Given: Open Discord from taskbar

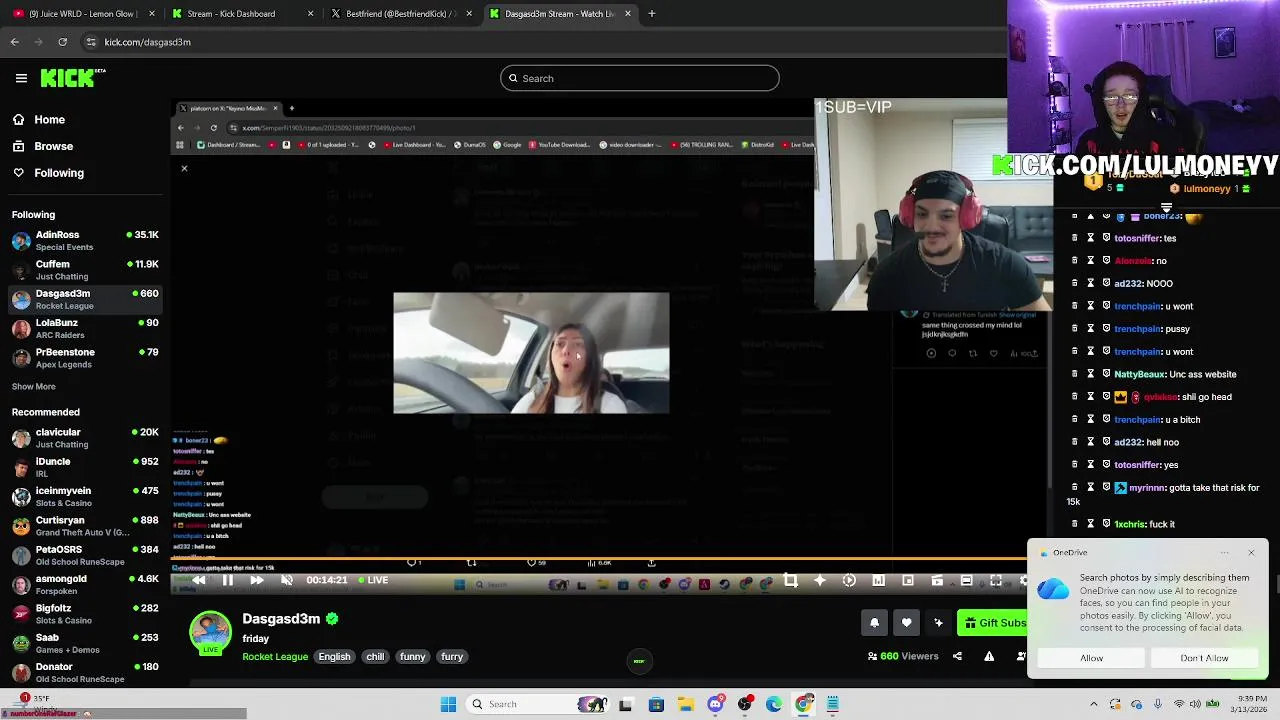Looking at the screenshot, I should click(x=715, y=704).
